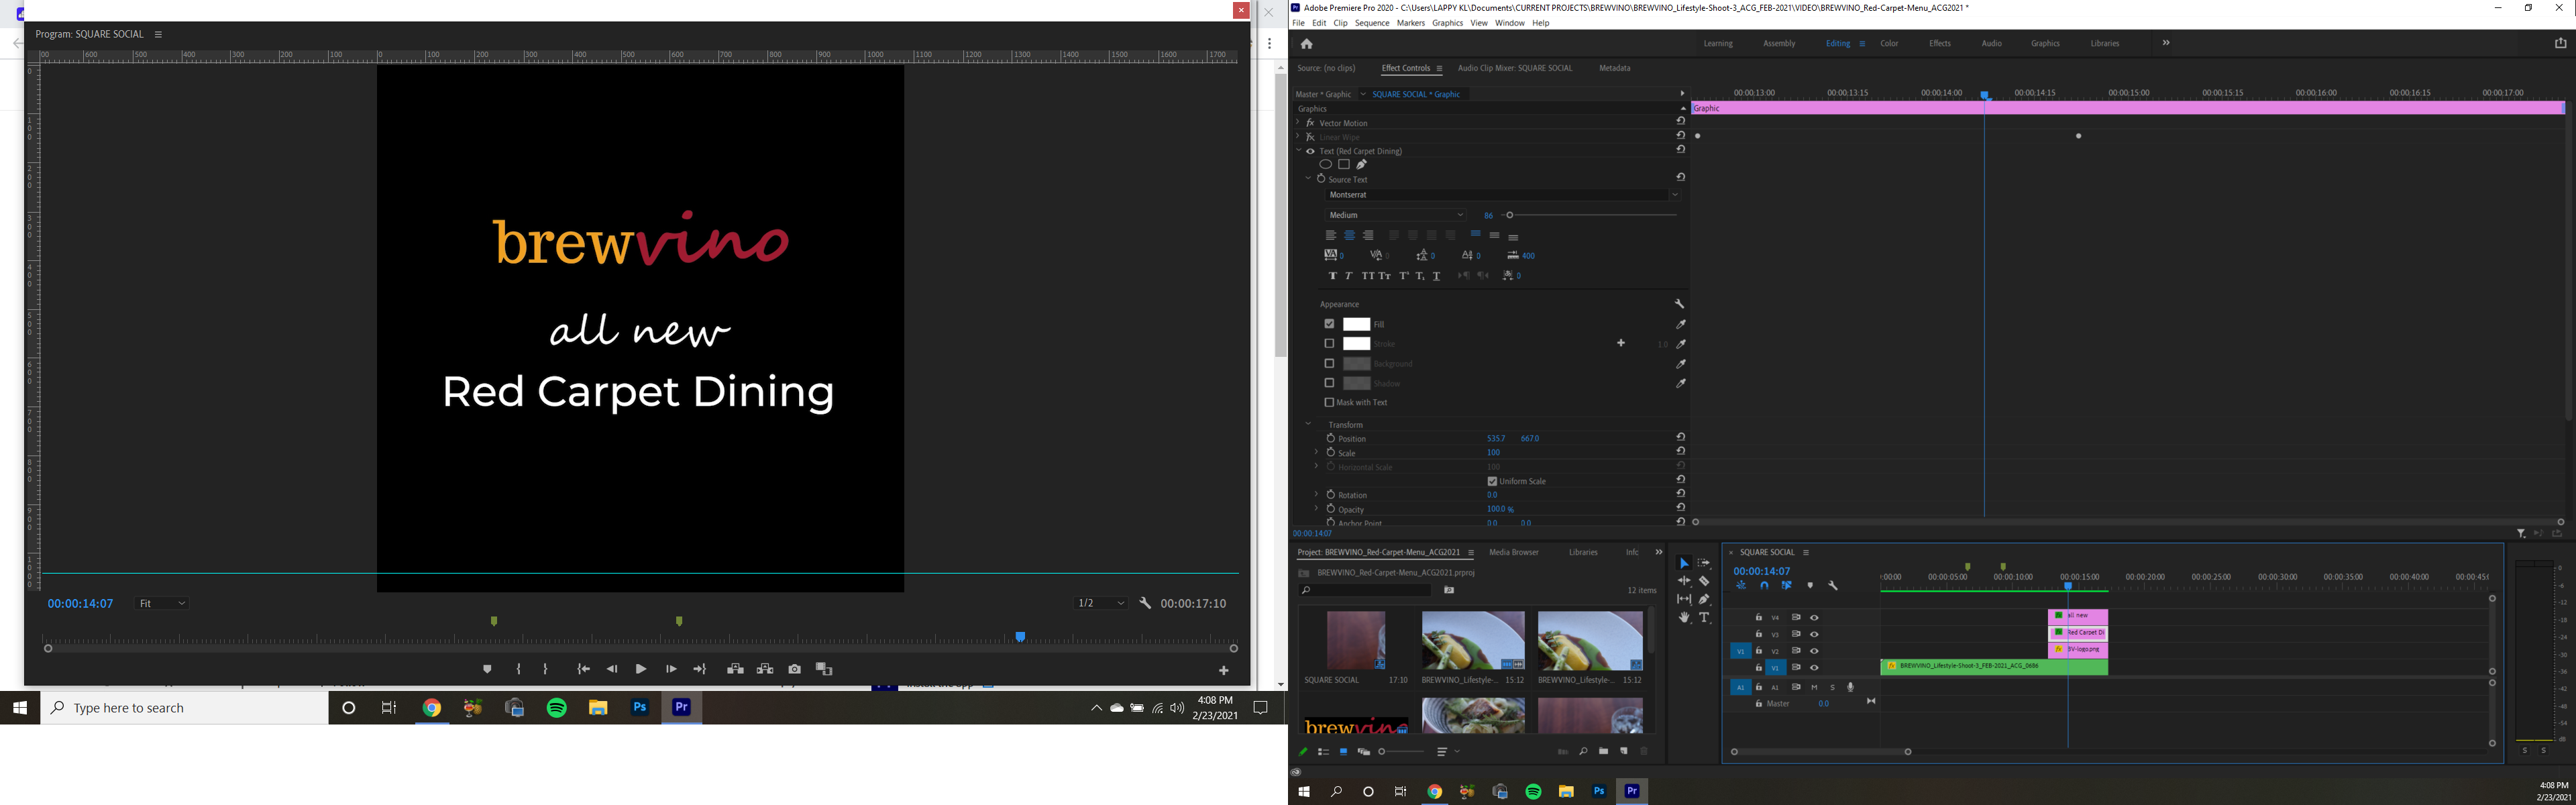The height and width of the screenshot is (805, 2576).
Task: Mute audio track A1
Action: coord(1815,687)
